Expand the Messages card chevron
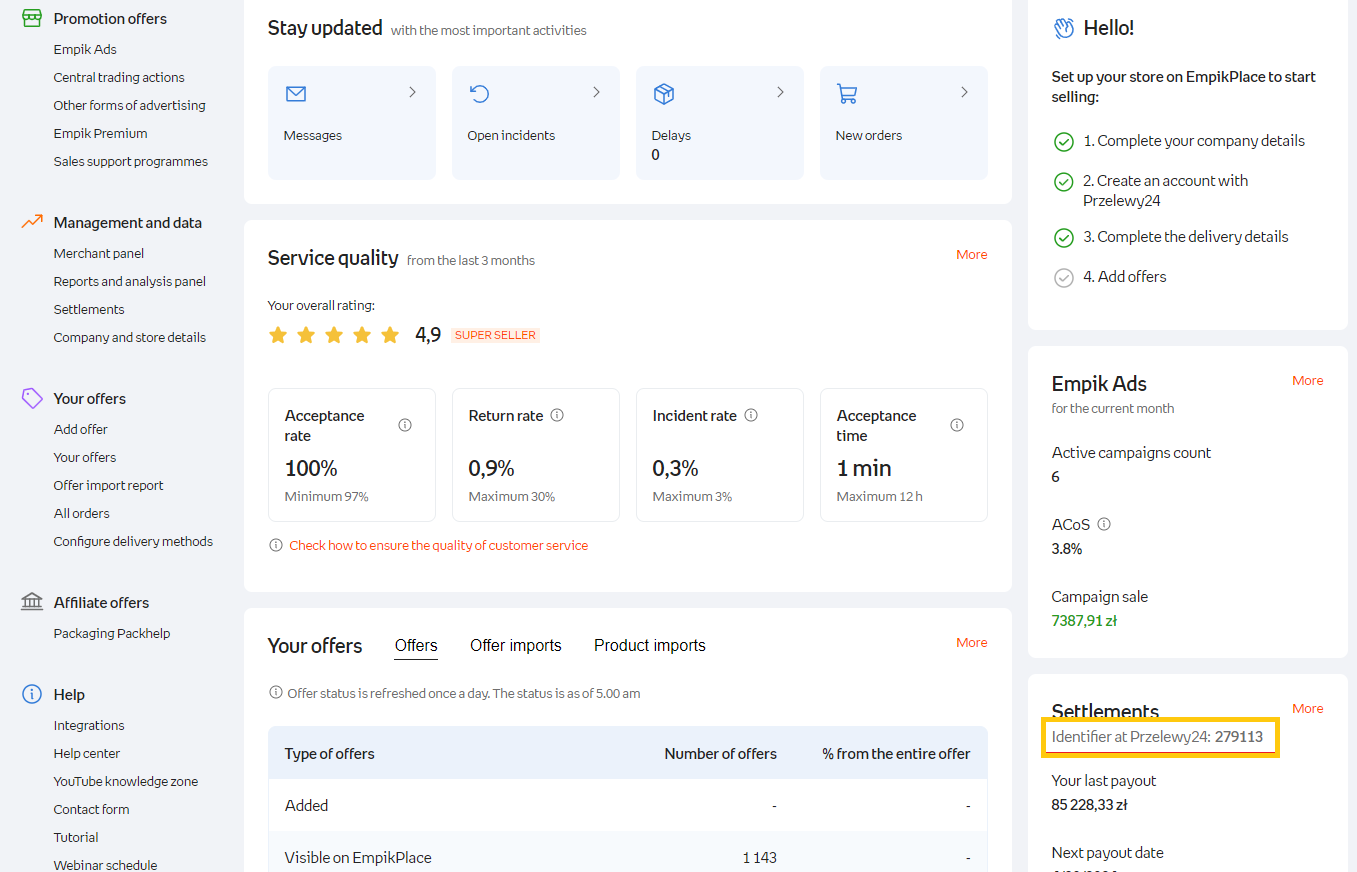 412,92
